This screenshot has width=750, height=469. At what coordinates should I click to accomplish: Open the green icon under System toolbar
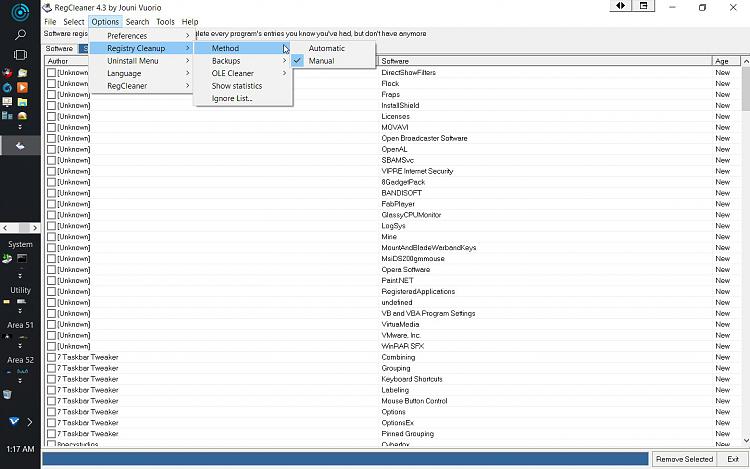(x=7, y=259)
